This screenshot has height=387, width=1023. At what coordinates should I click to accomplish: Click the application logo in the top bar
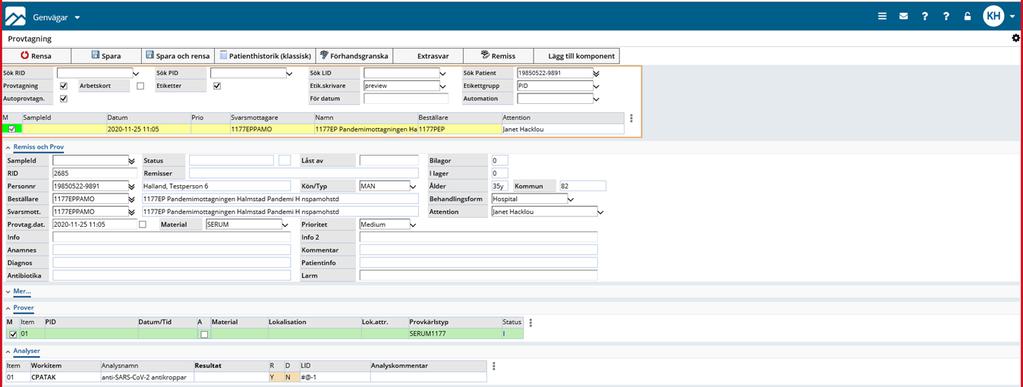point(15,16)
